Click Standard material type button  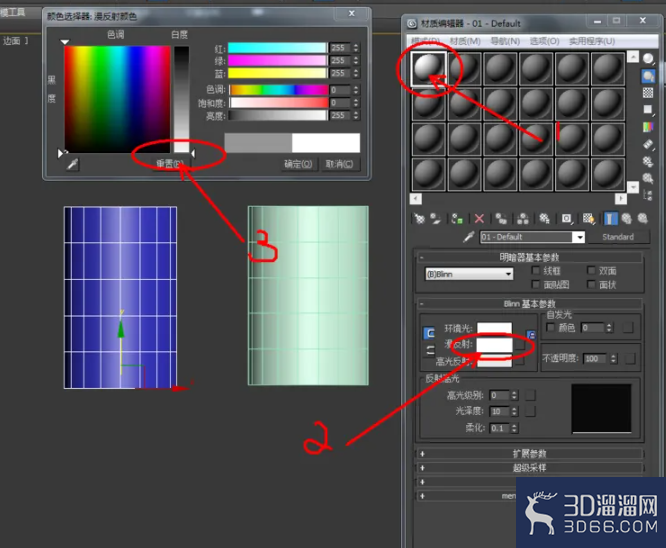click(618, 237)
